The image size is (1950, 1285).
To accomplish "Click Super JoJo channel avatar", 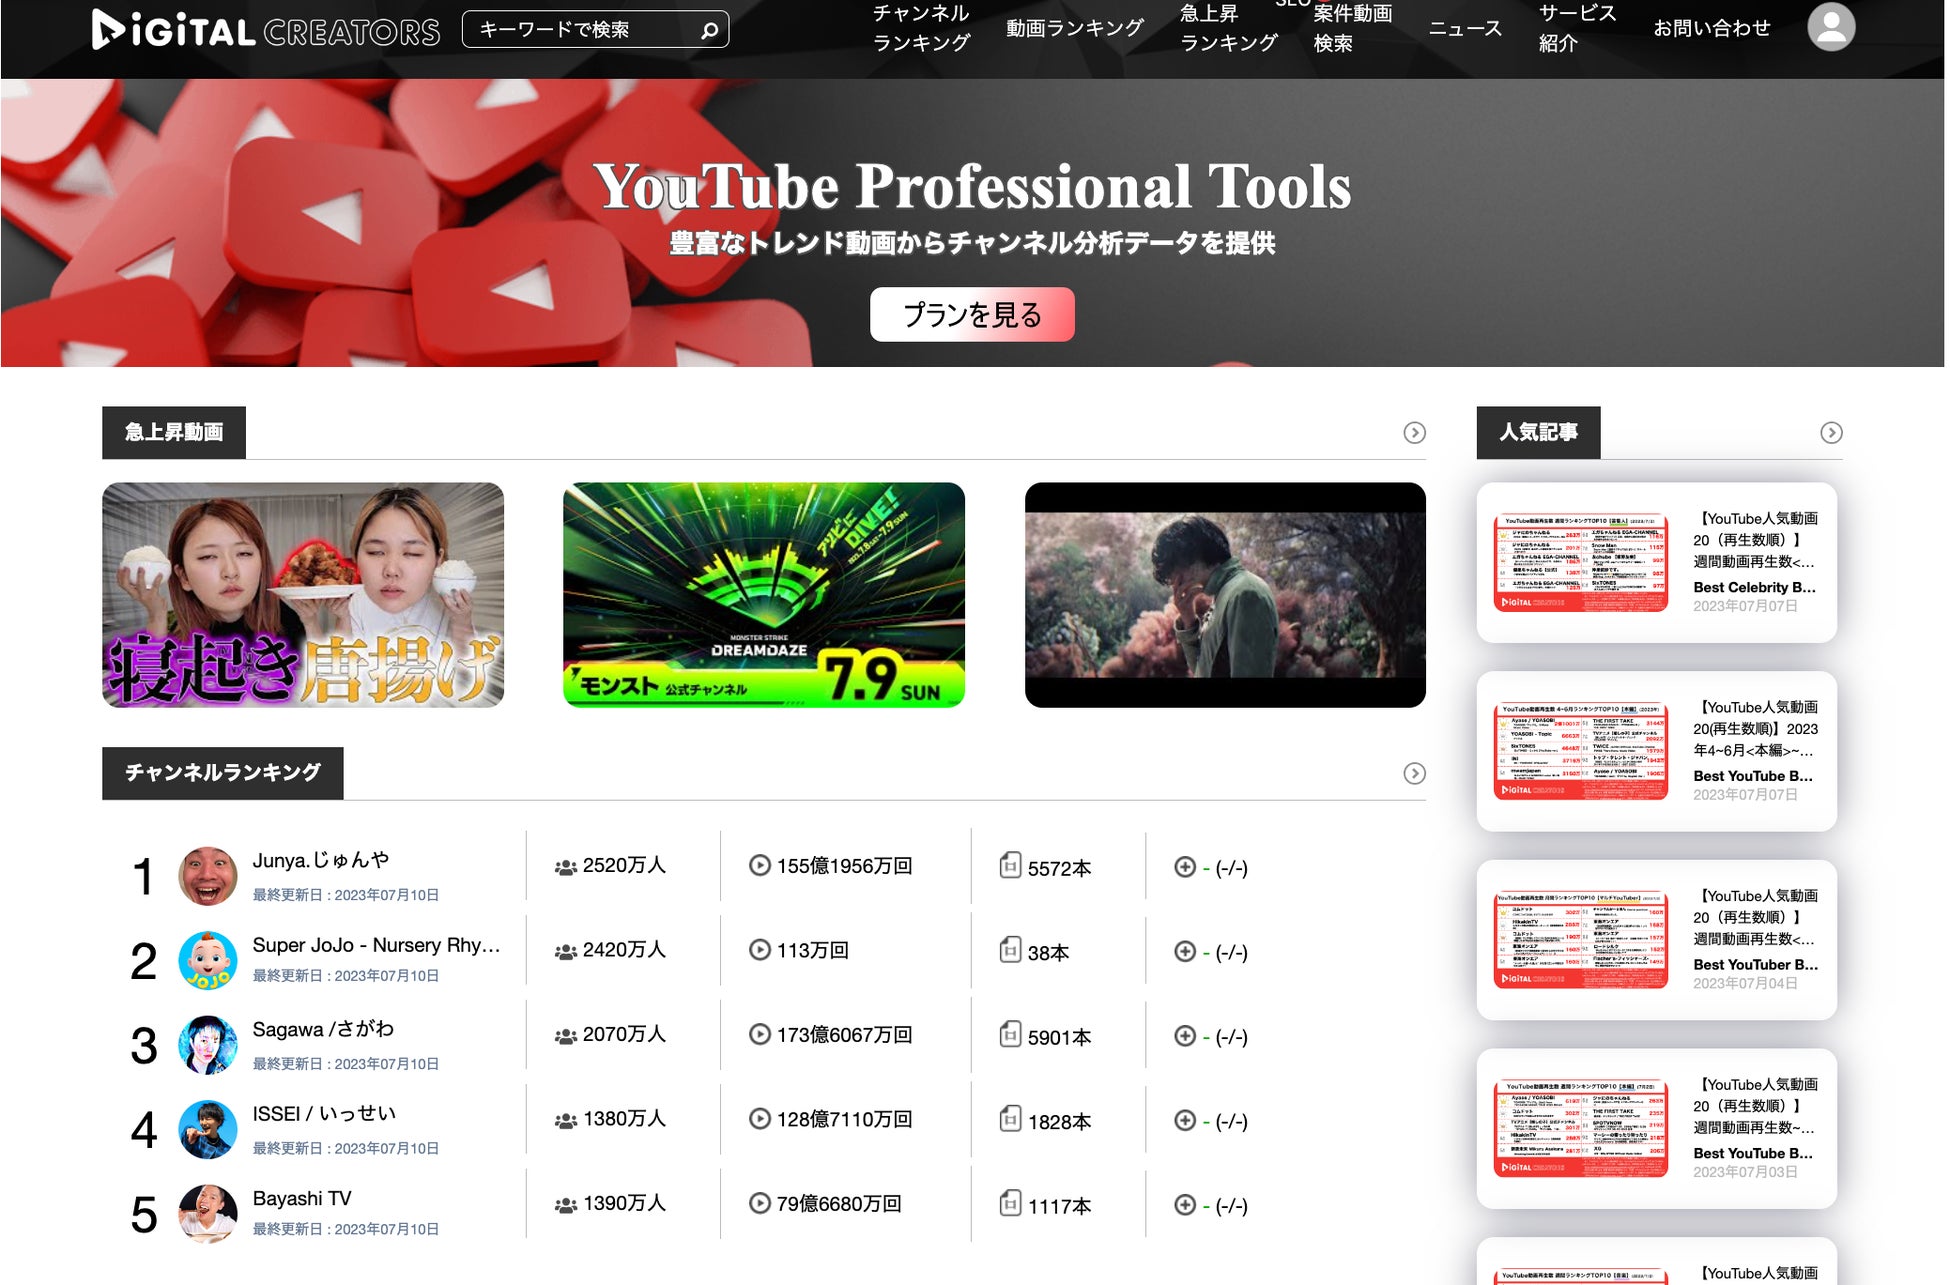I will click(208, 961).
